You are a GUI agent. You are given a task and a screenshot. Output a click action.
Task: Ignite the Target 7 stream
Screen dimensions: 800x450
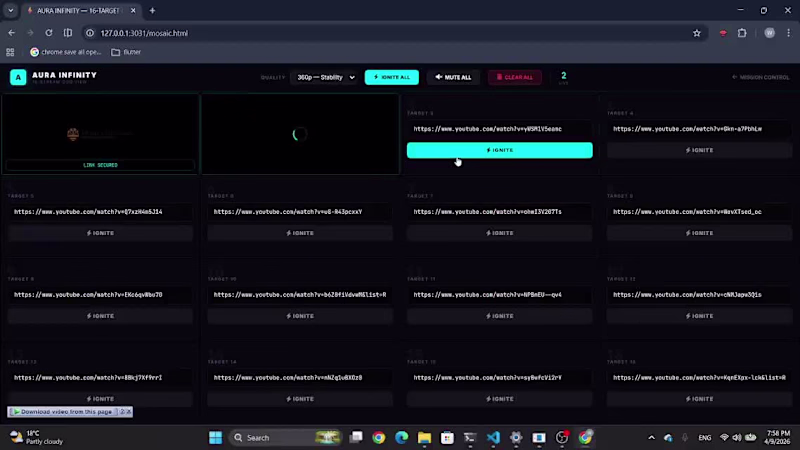click(x=499, y=233)
